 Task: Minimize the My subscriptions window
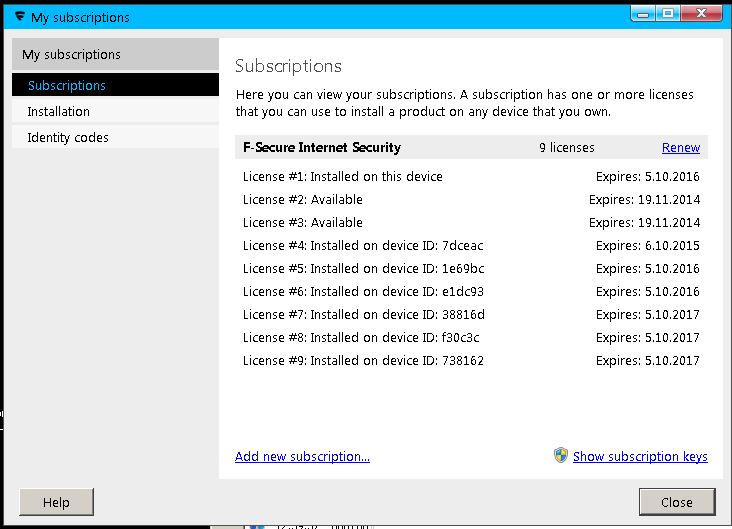(x=643, y=14)
